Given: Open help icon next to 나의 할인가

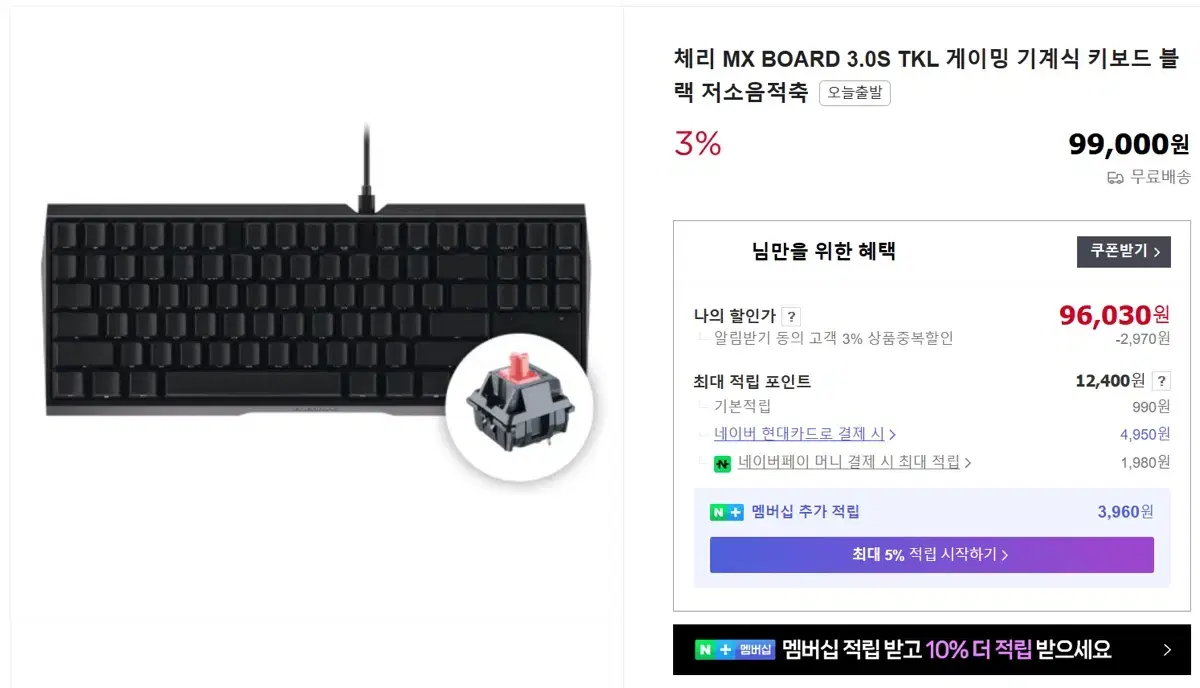Looking at the screenshot, I should pos(790,316).
